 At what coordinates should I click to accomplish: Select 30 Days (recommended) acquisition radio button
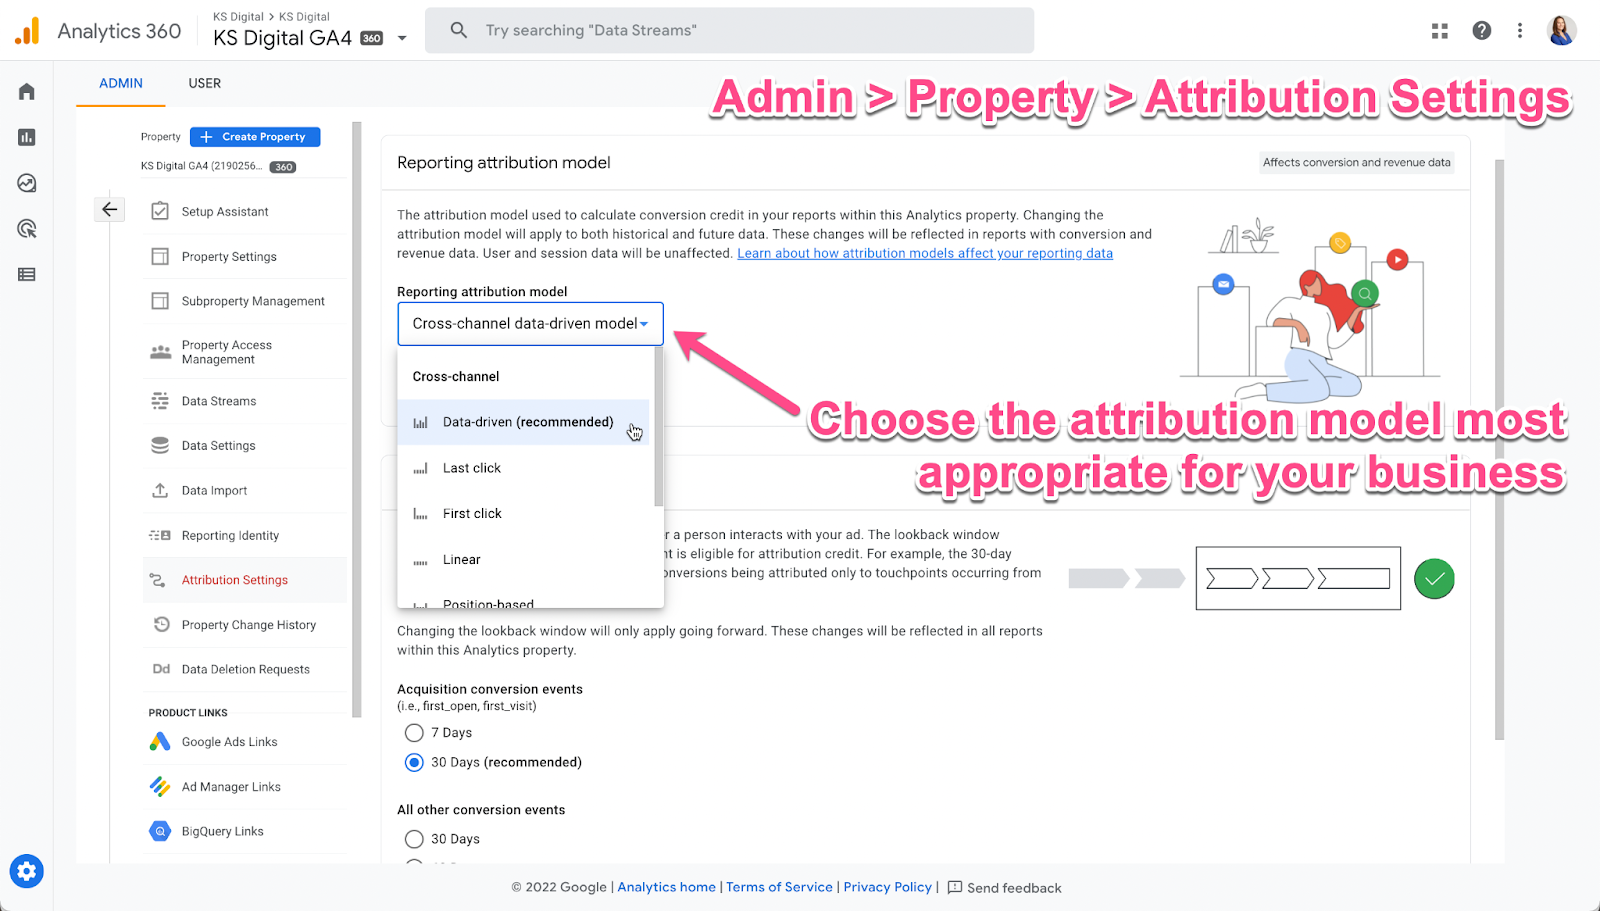pyautogui.click(x=414, y=762)
